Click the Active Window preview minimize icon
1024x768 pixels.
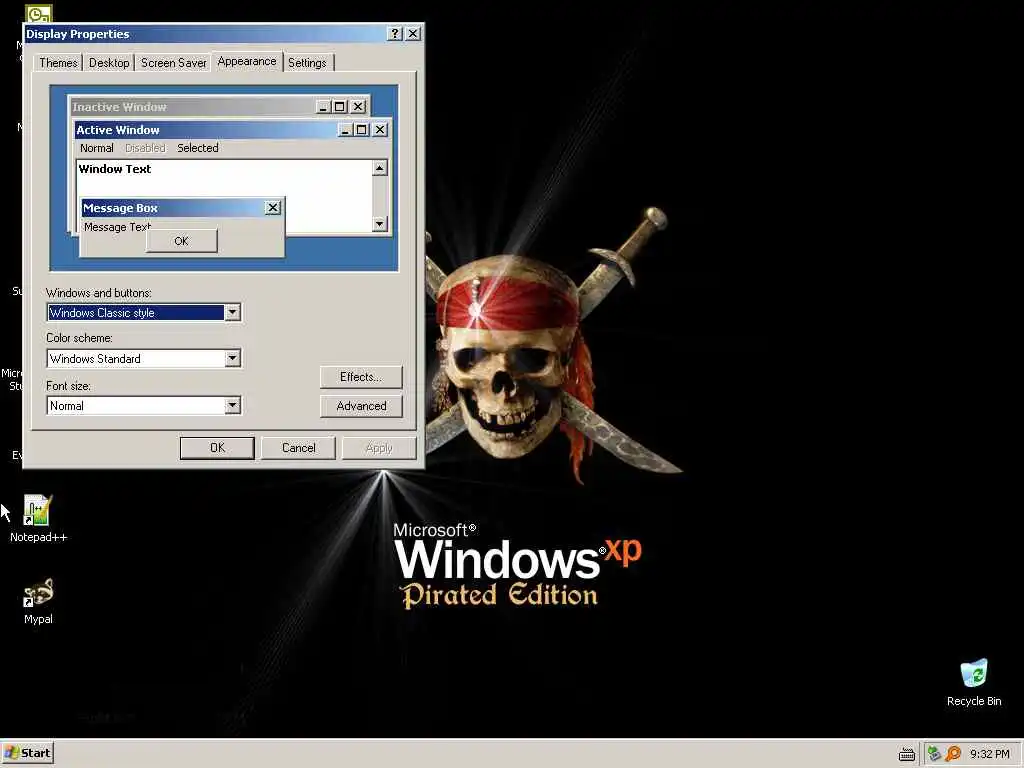345,130
